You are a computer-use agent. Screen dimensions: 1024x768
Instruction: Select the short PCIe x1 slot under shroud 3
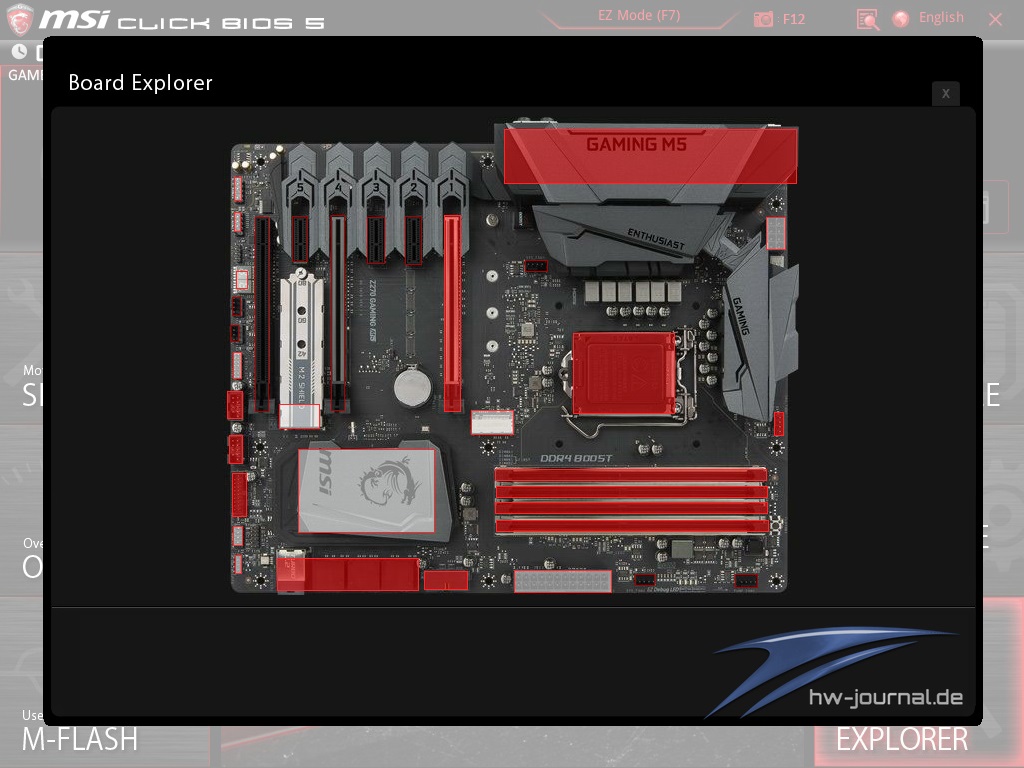[x=376, y=240]
